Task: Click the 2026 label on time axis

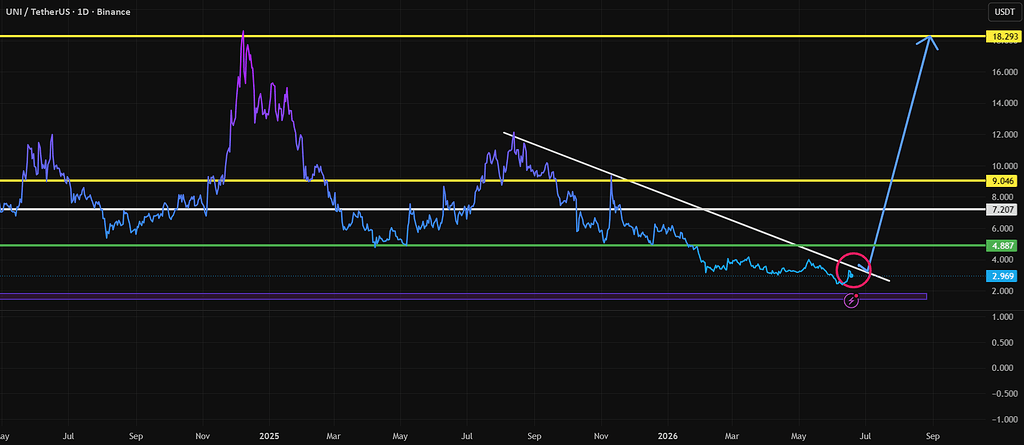Action: pos(668,435)
